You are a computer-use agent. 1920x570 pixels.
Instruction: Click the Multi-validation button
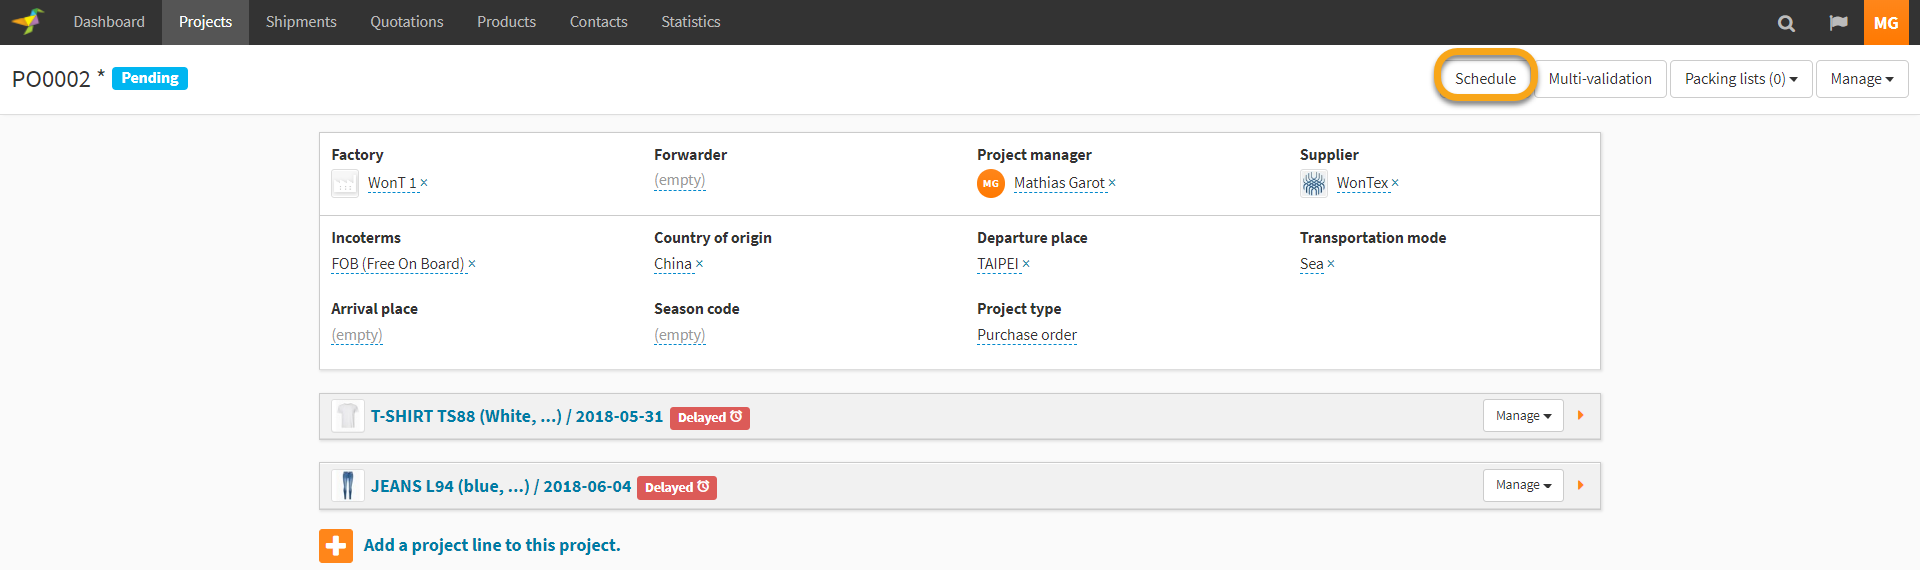1599,79
